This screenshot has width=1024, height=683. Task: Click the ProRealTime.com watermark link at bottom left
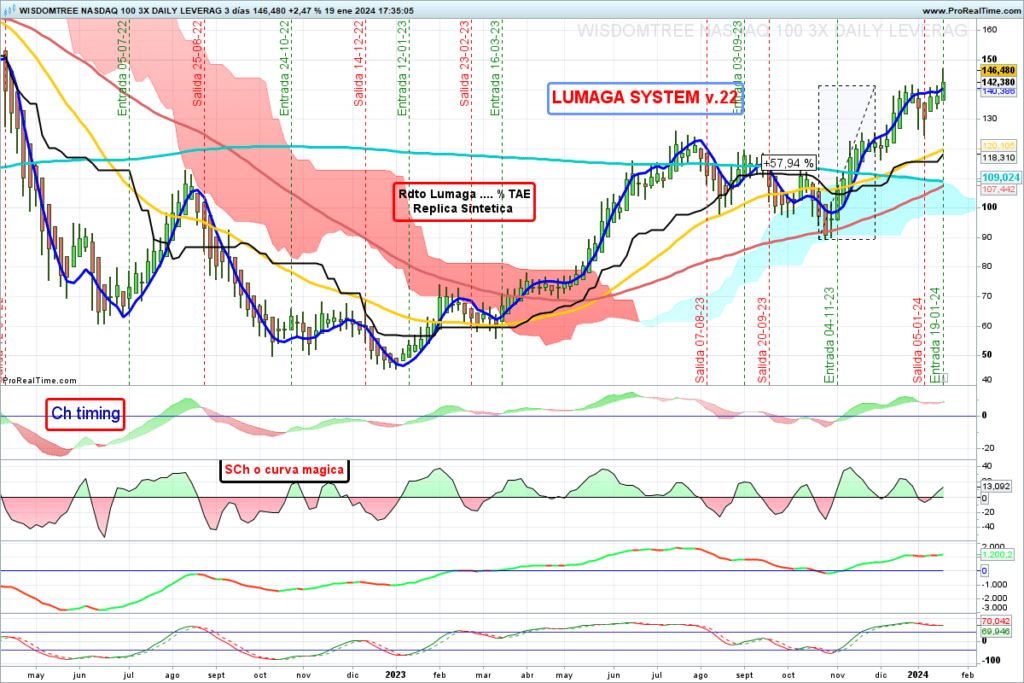pyautogui.click(x=39, y=380)
